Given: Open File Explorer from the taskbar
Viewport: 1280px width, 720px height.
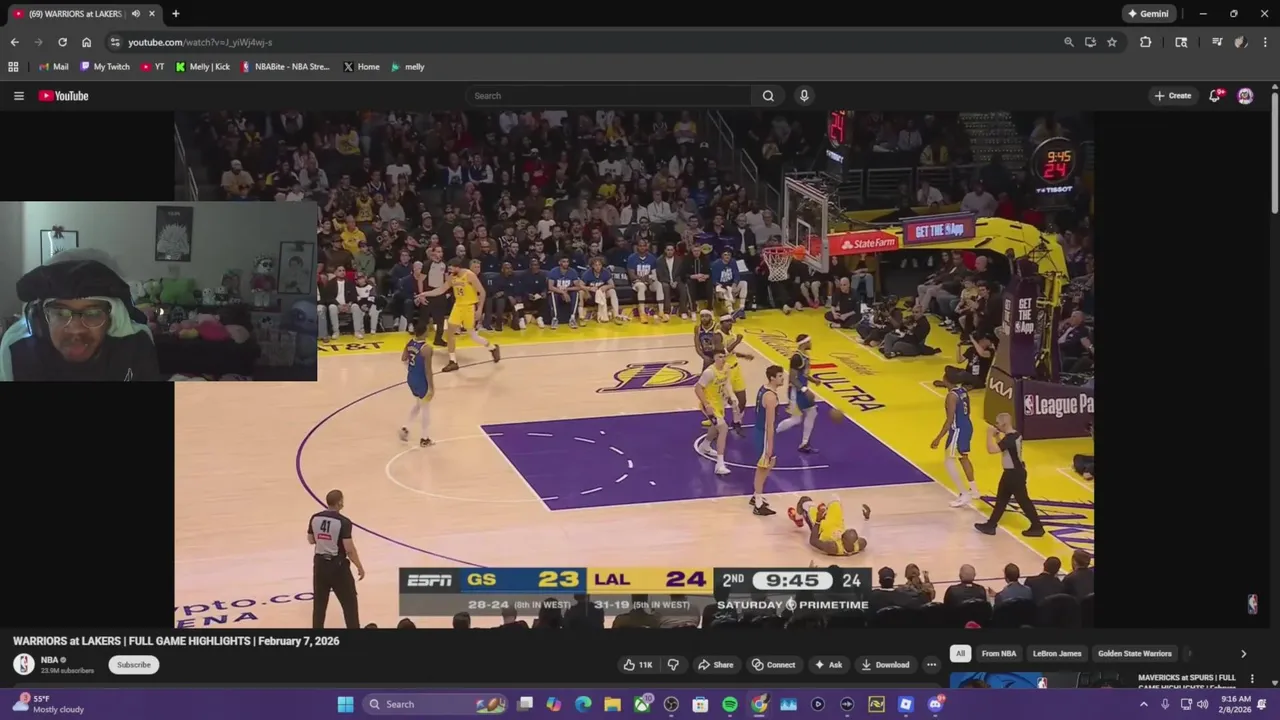Looking at the screenshot, I should pos(612,704).
